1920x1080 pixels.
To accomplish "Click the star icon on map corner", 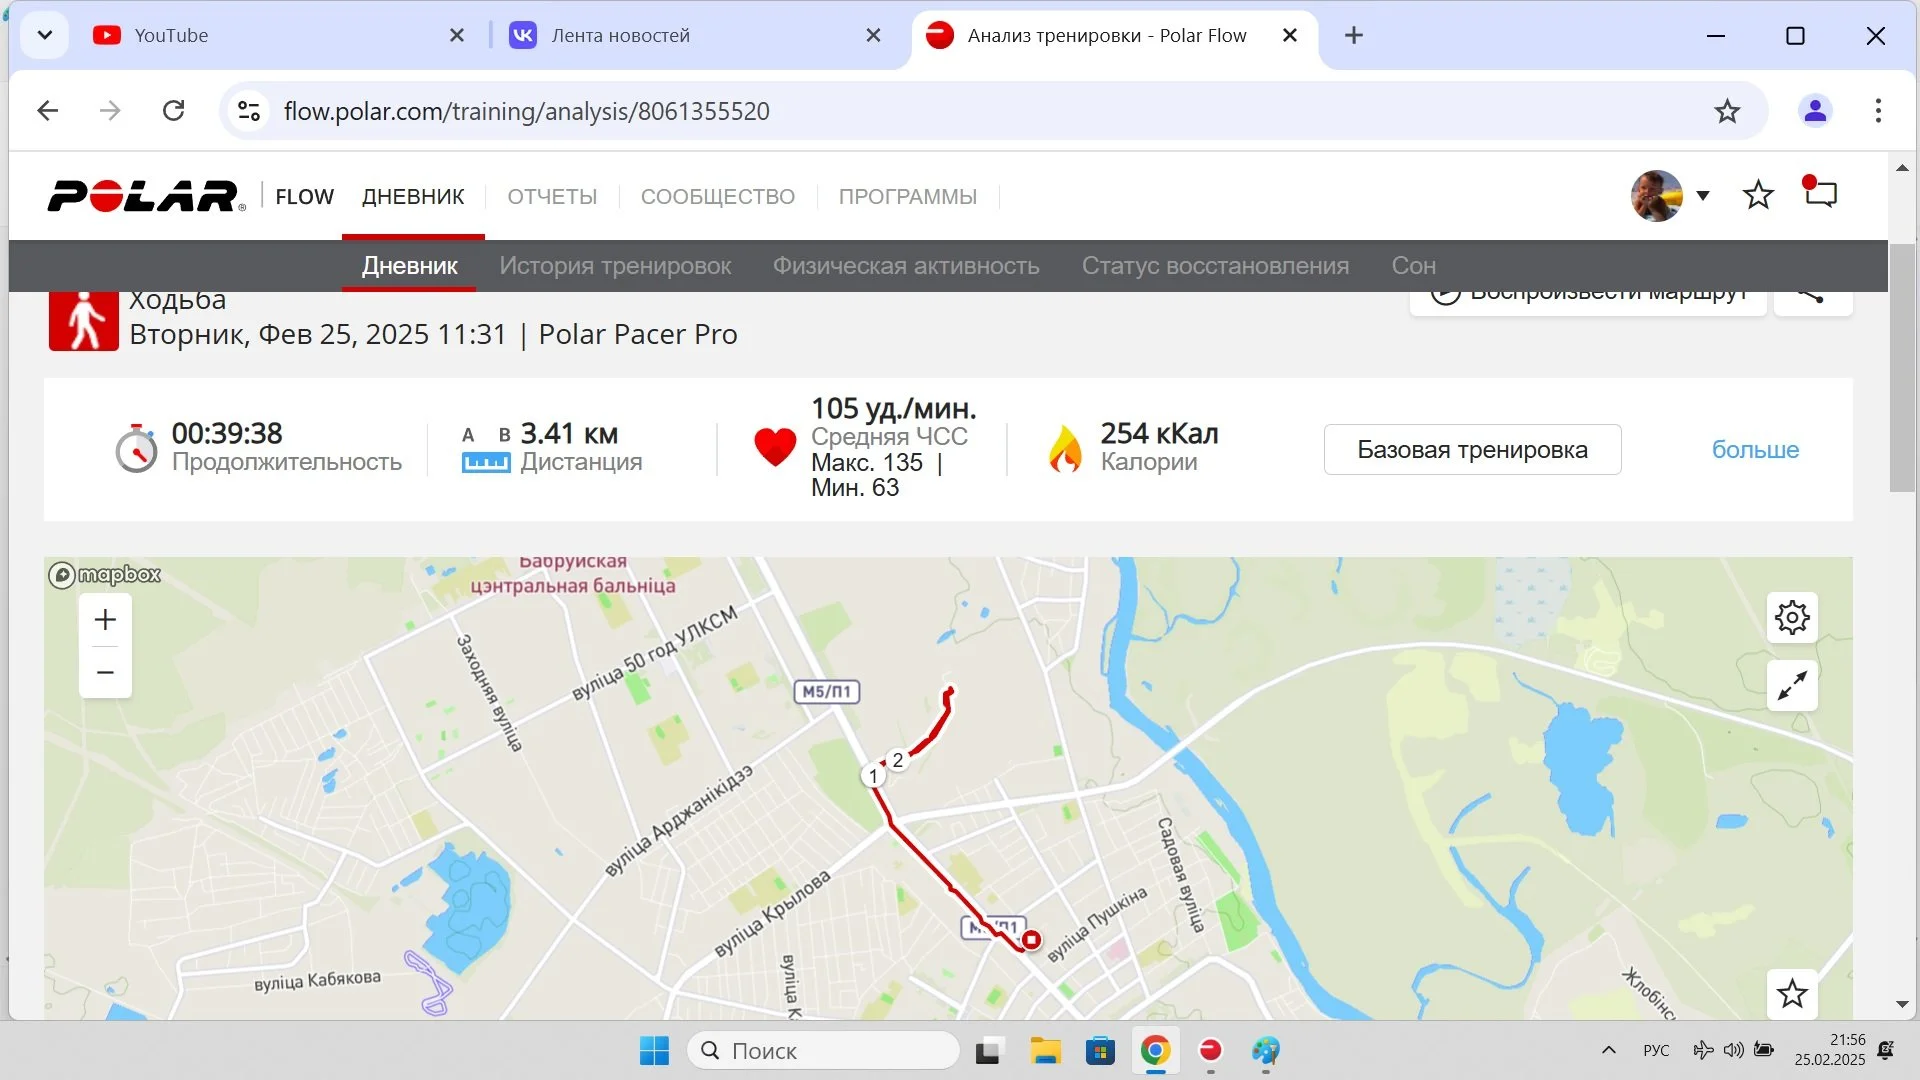I will coord(1792,993).
